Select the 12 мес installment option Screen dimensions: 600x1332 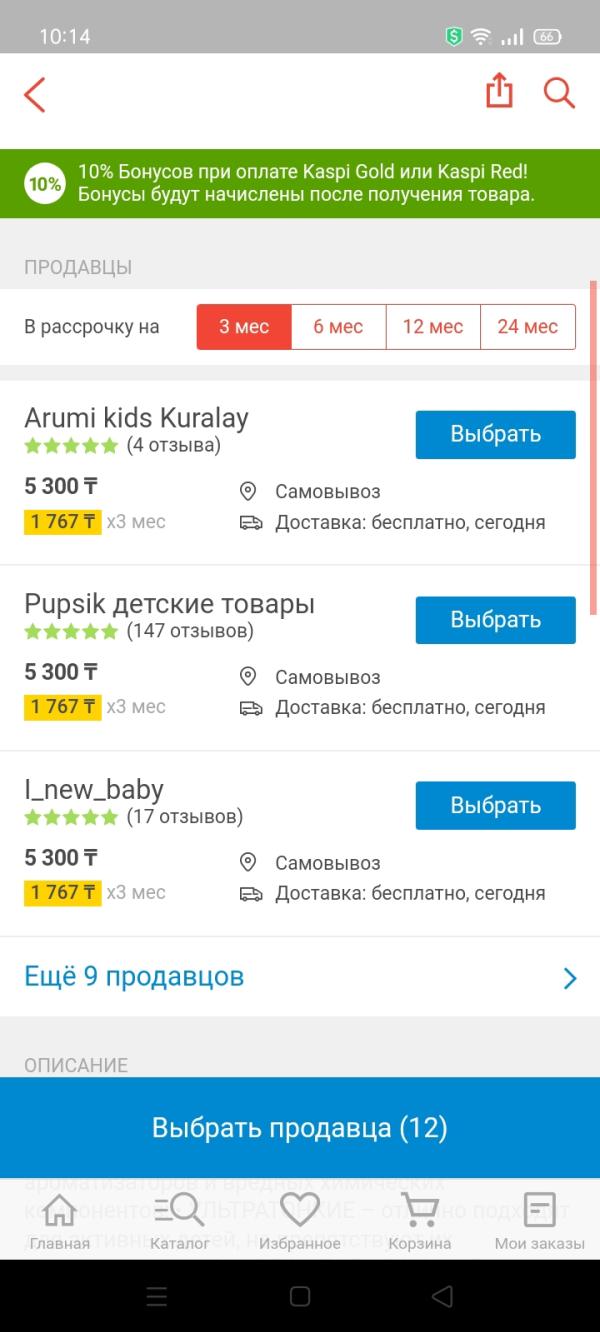pyautogui.click(x=433, y=327)
